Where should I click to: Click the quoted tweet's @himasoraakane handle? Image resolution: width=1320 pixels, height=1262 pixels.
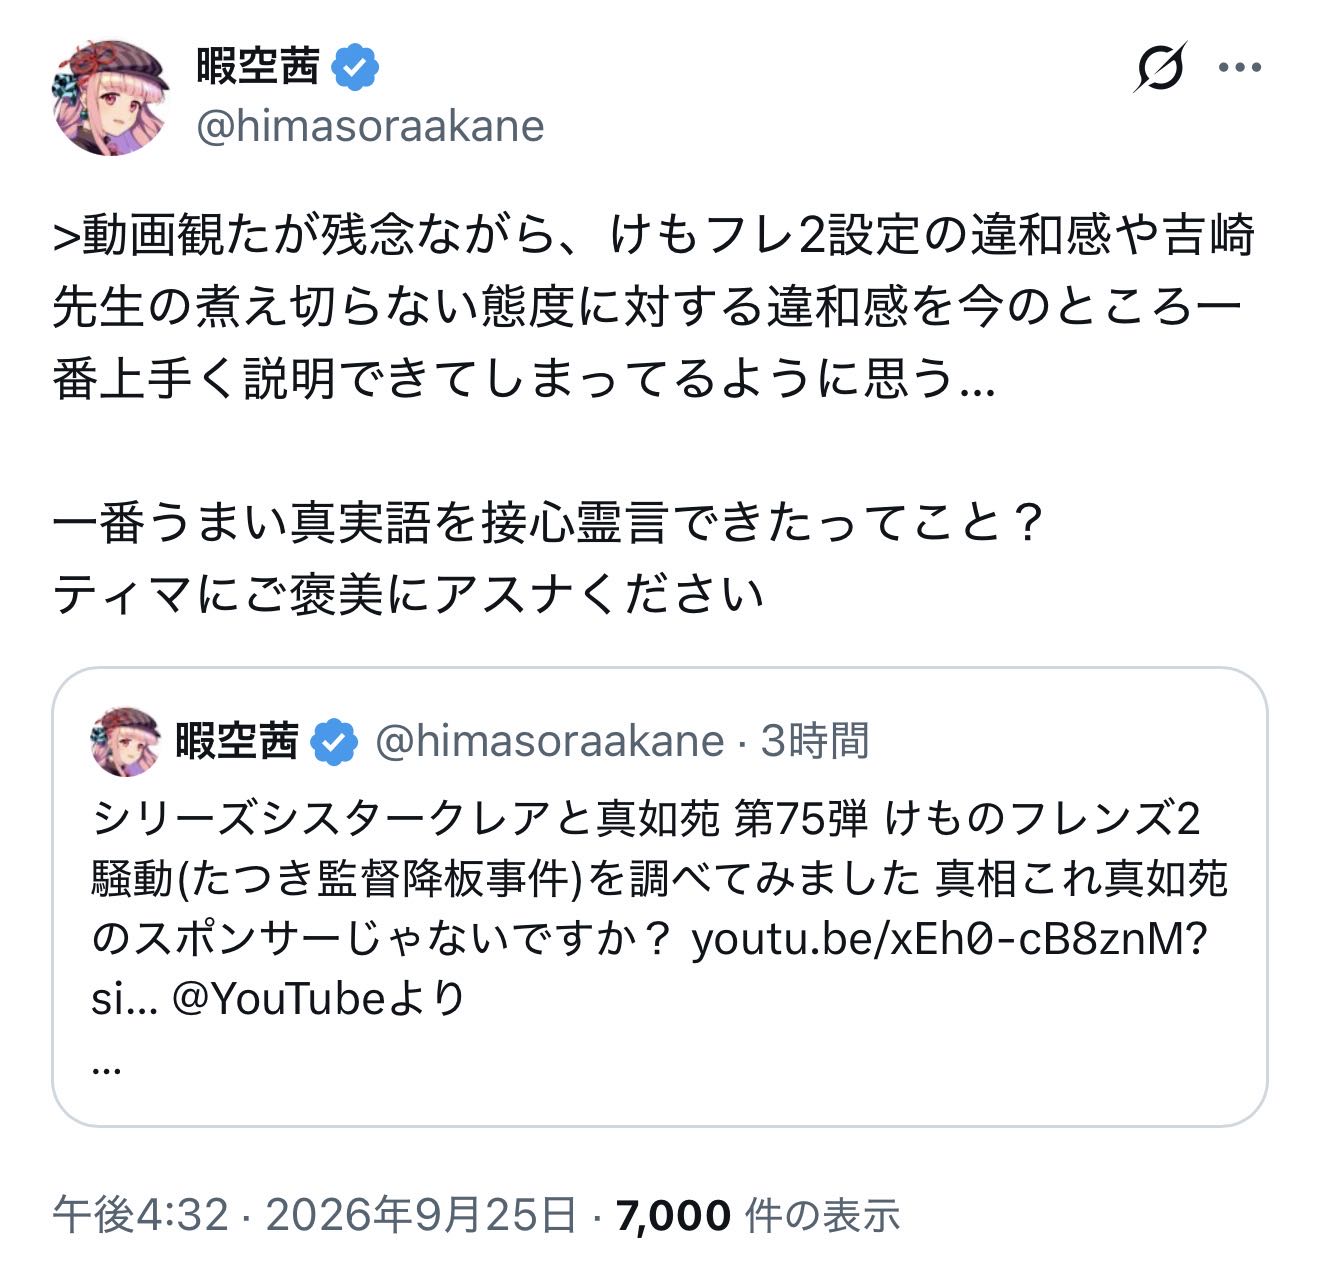click(549, 741)
